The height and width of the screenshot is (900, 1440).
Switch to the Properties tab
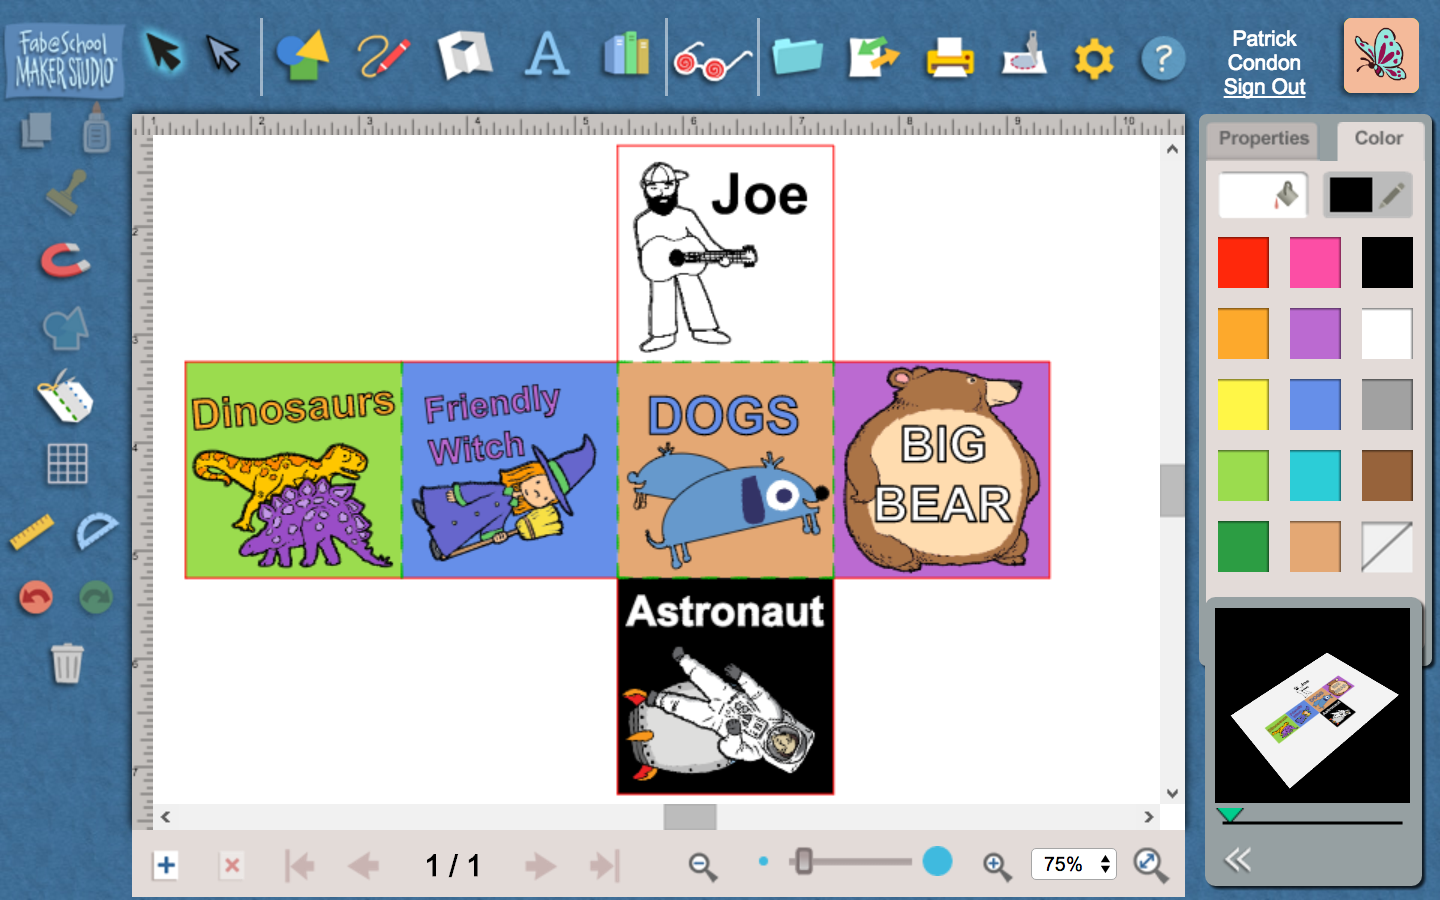1263,139
